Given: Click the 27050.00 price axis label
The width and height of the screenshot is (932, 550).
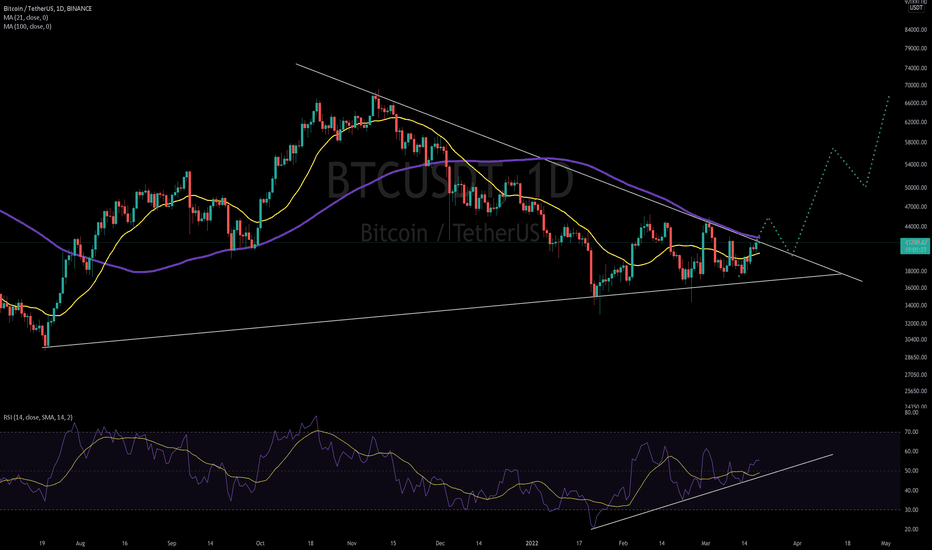Looking at the screenshot, I should point(915,375).
